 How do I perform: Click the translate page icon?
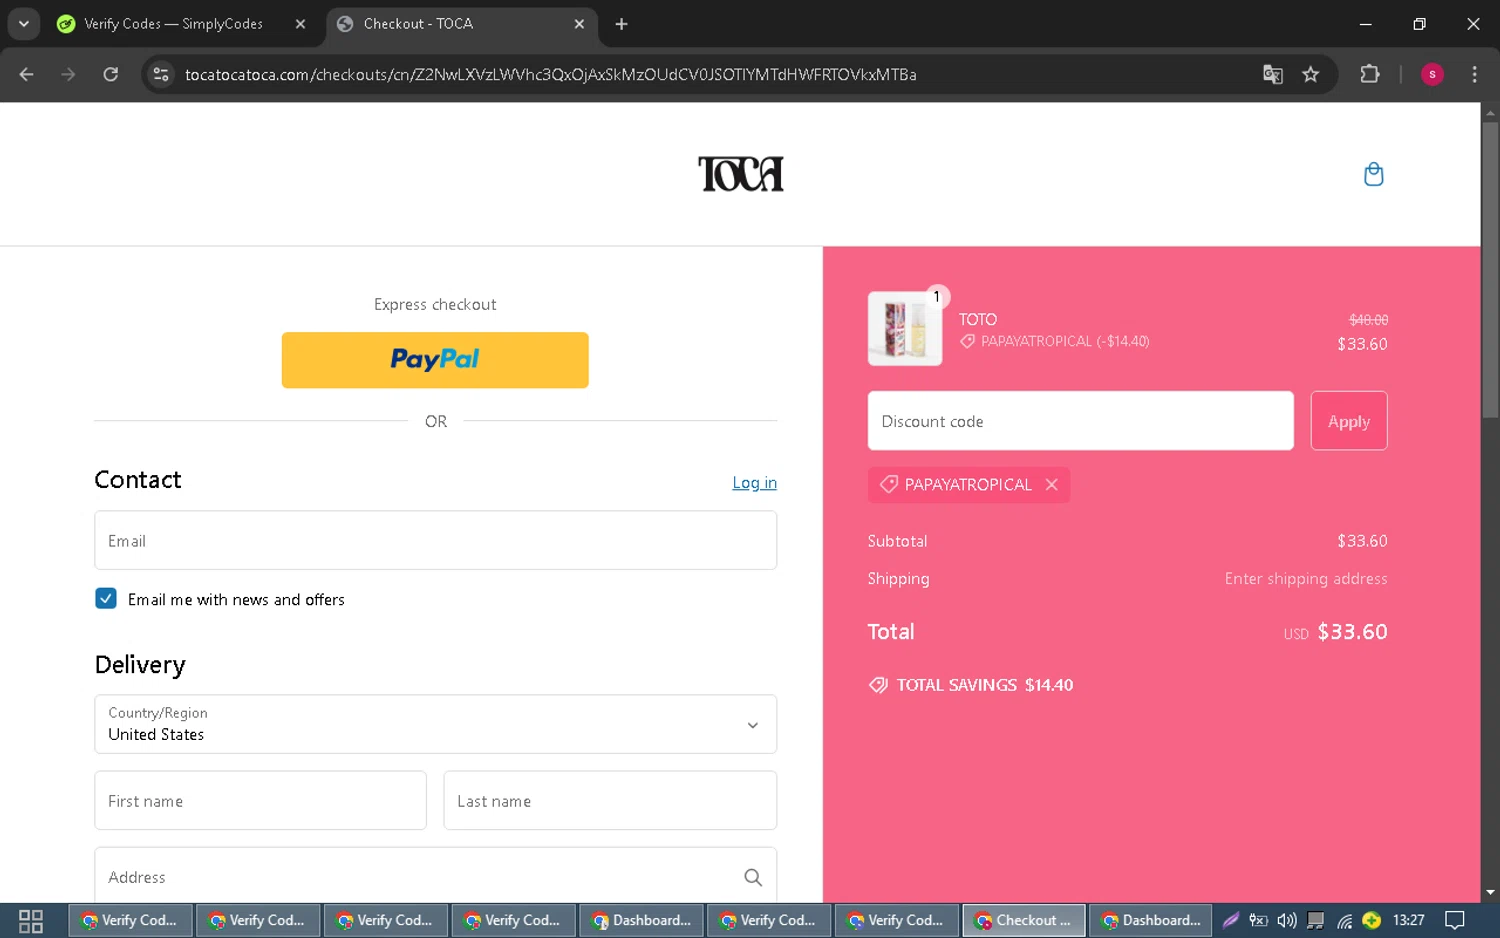pyautogui.click(x=1272, y=74)
